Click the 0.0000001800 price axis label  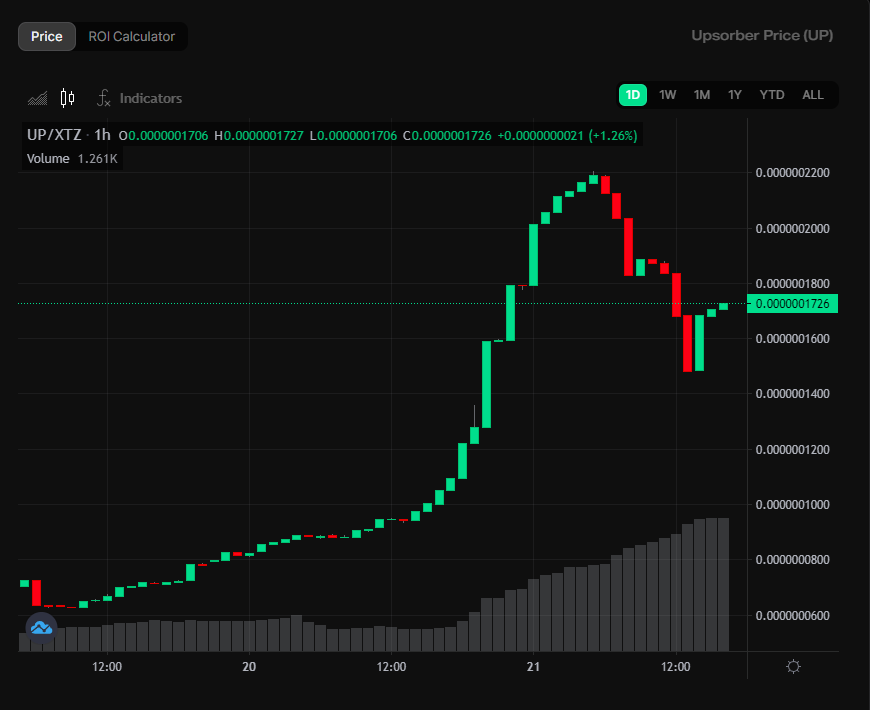tap(792, 283)
